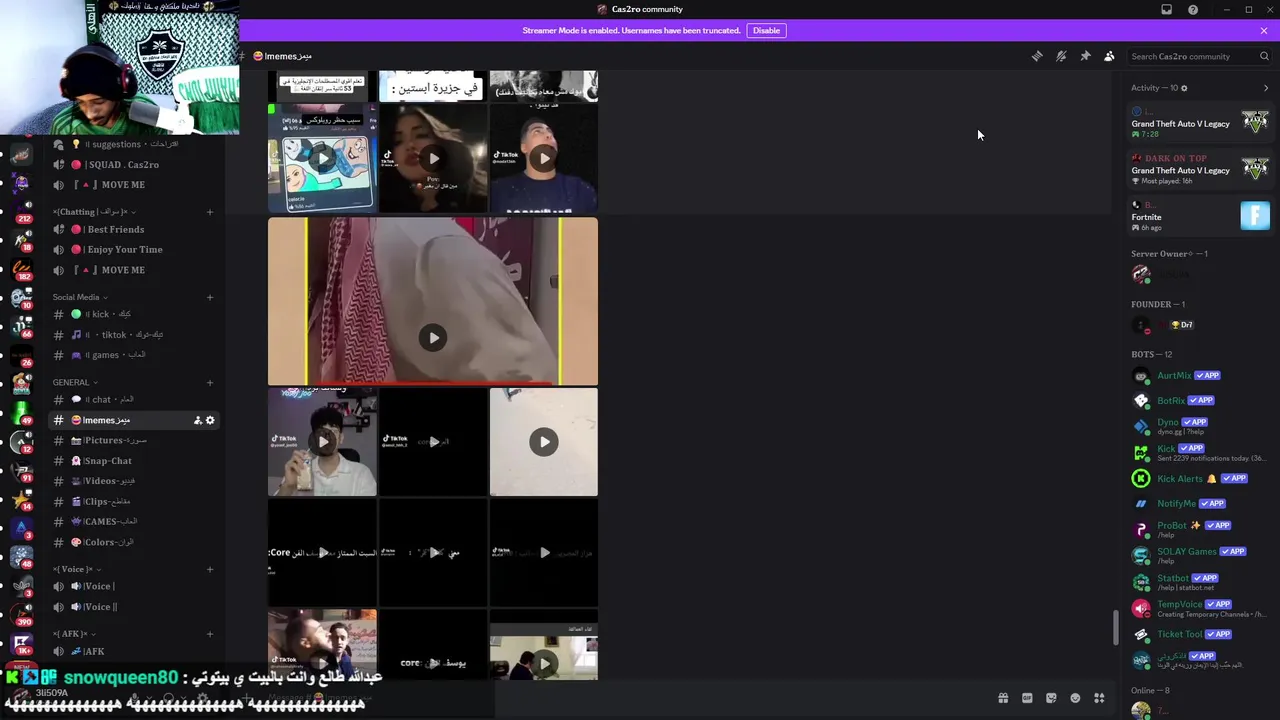Open DARK ON TOP activity card
Image resolution: width=1280 pixels, height=720 pixels.
click(x=1200, y=168)
